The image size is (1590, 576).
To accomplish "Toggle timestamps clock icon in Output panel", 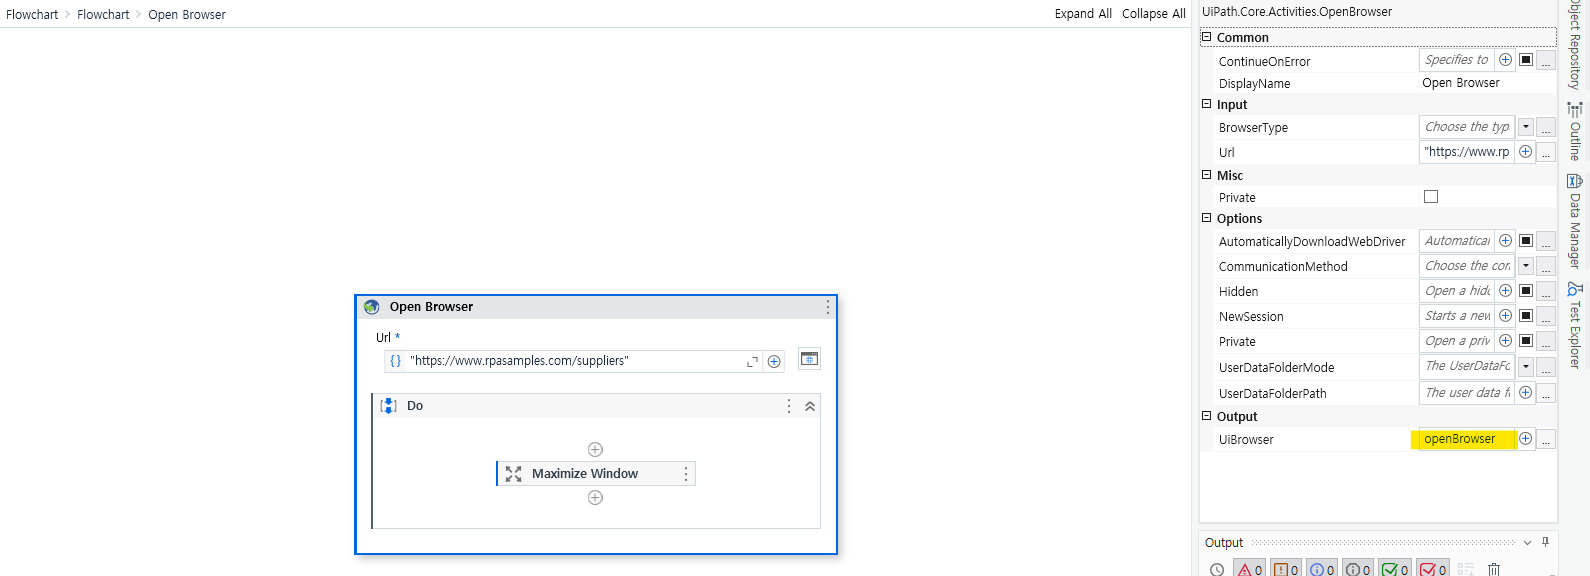I will (x=1217, y=570).
